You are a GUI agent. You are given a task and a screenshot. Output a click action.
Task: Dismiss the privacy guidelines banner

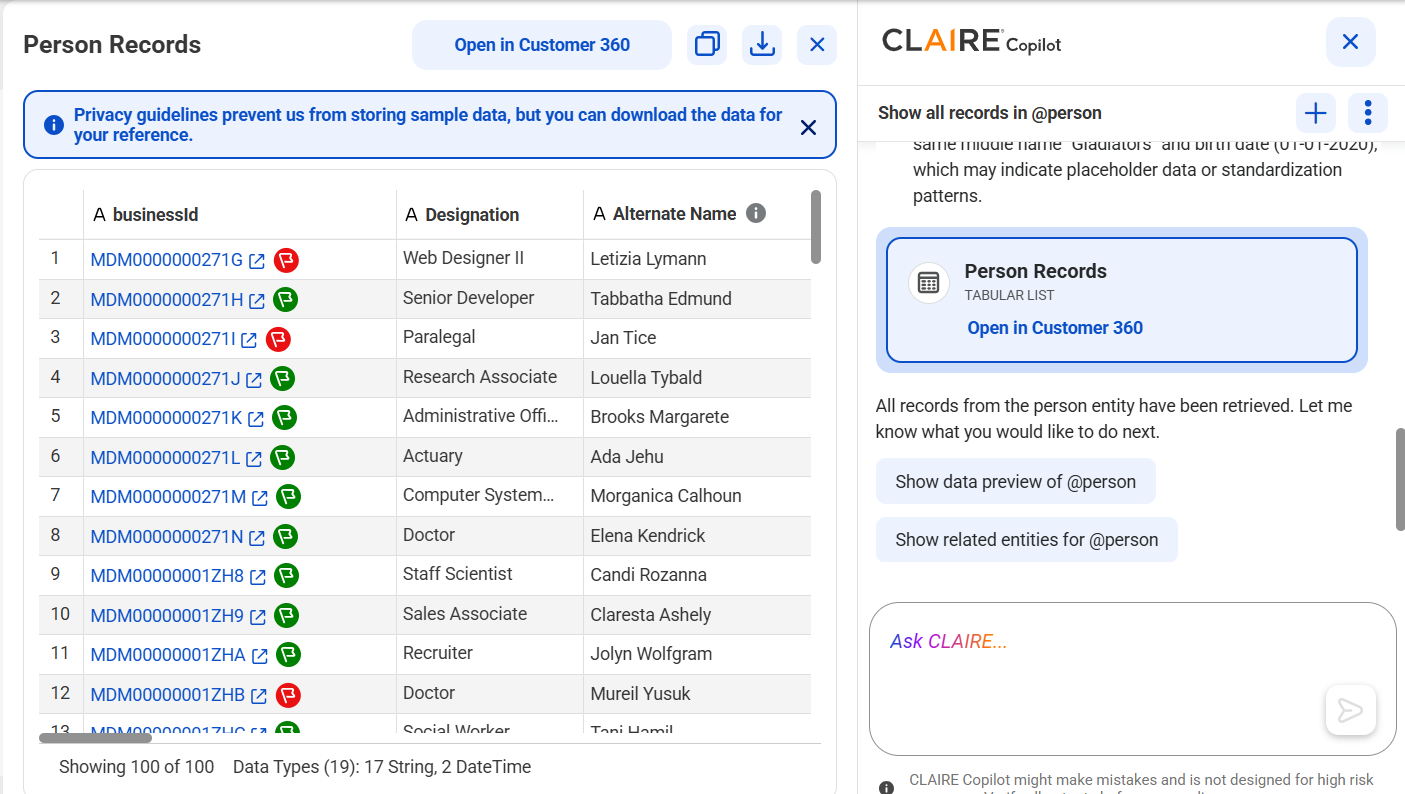click(x=808, y=127)
